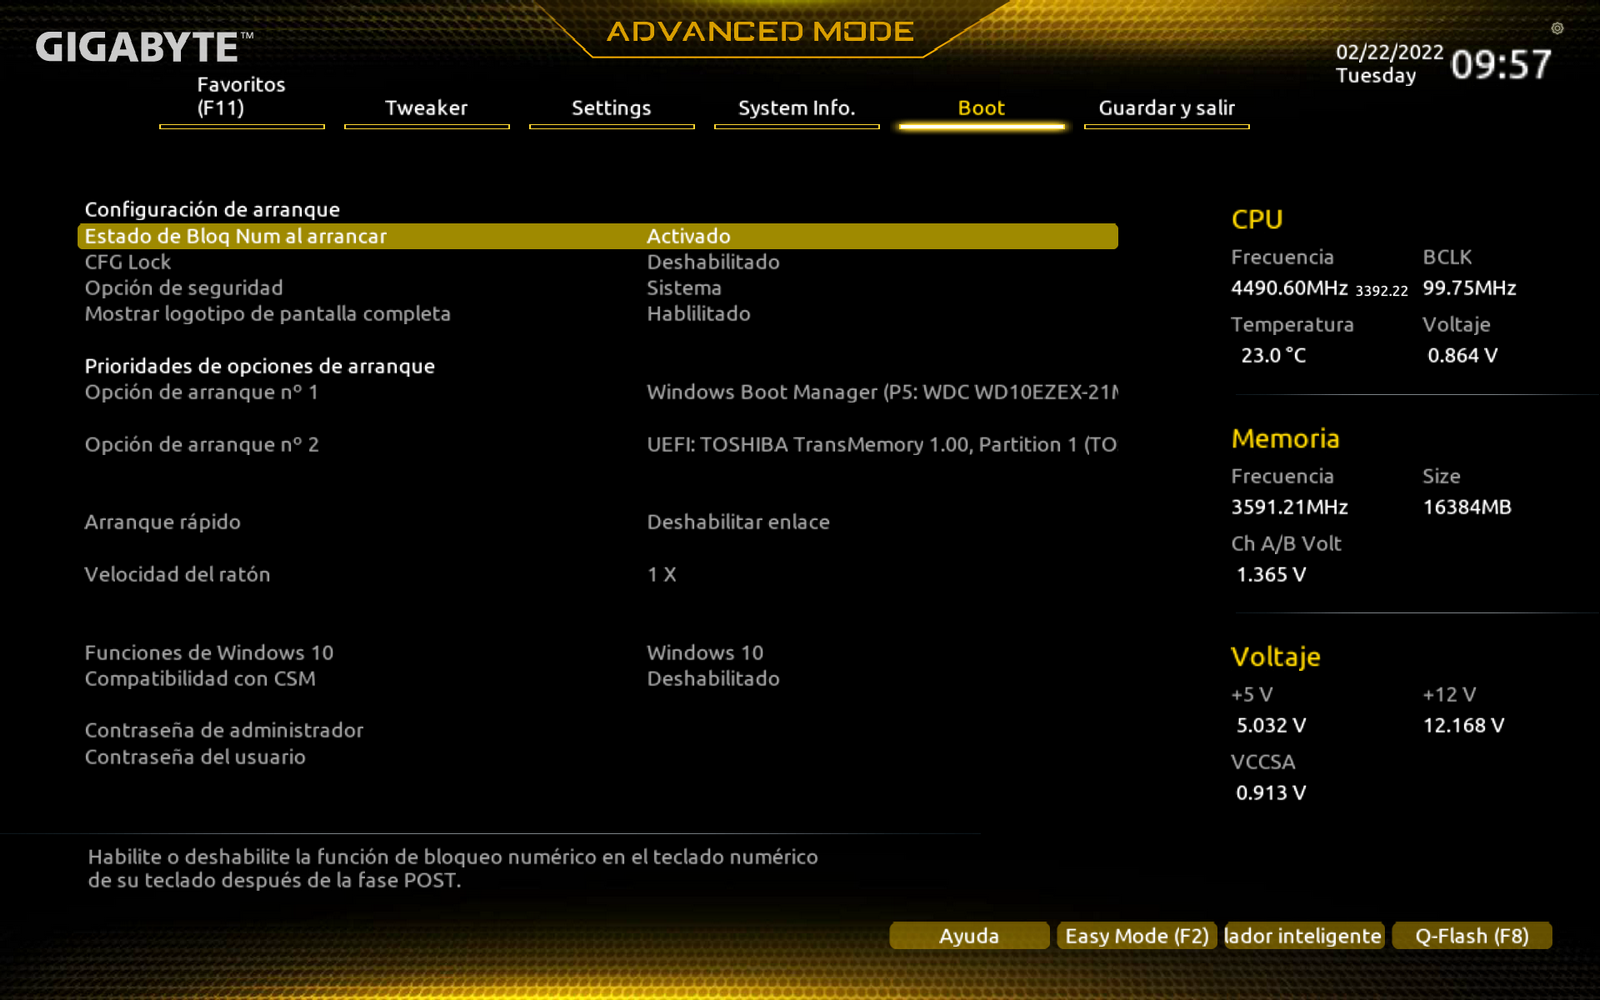Open the Sistema security option dropdown

tap(684, 288)
